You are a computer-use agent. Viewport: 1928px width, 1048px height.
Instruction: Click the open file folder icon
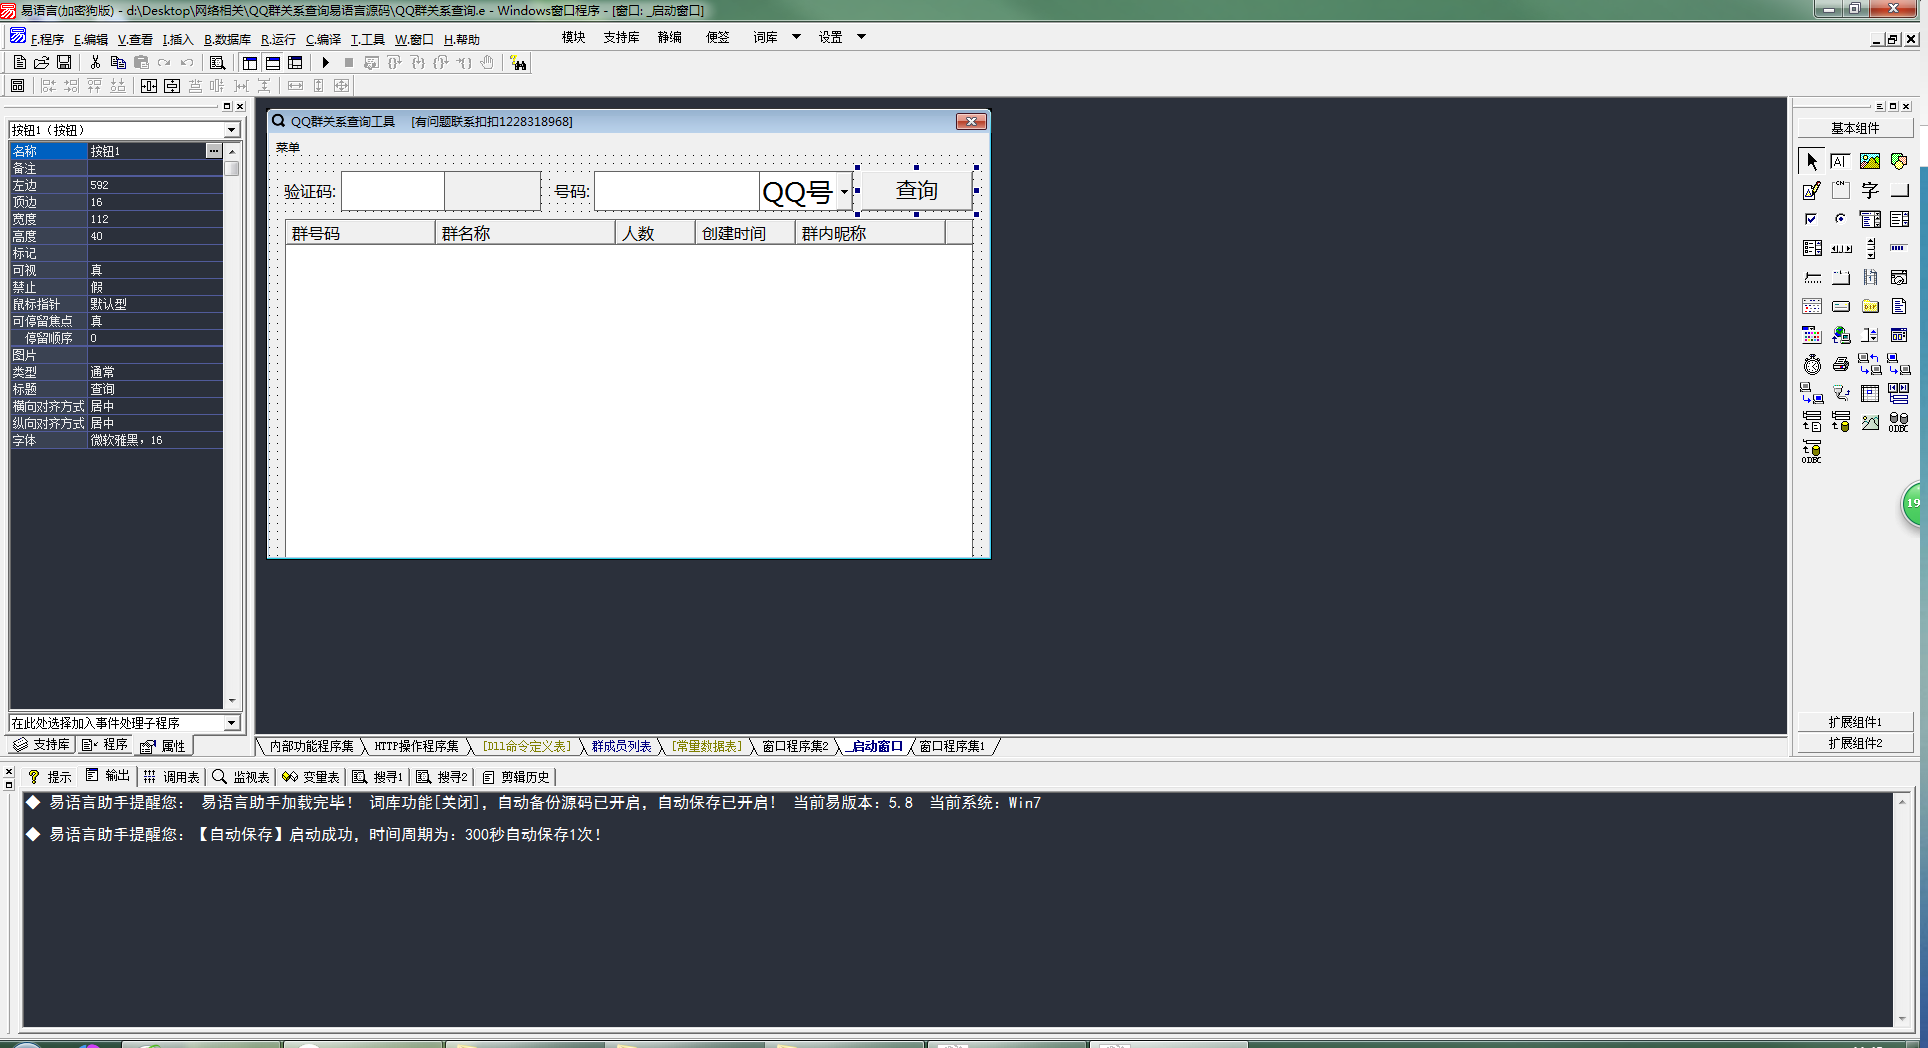click(x=42, y=63)
